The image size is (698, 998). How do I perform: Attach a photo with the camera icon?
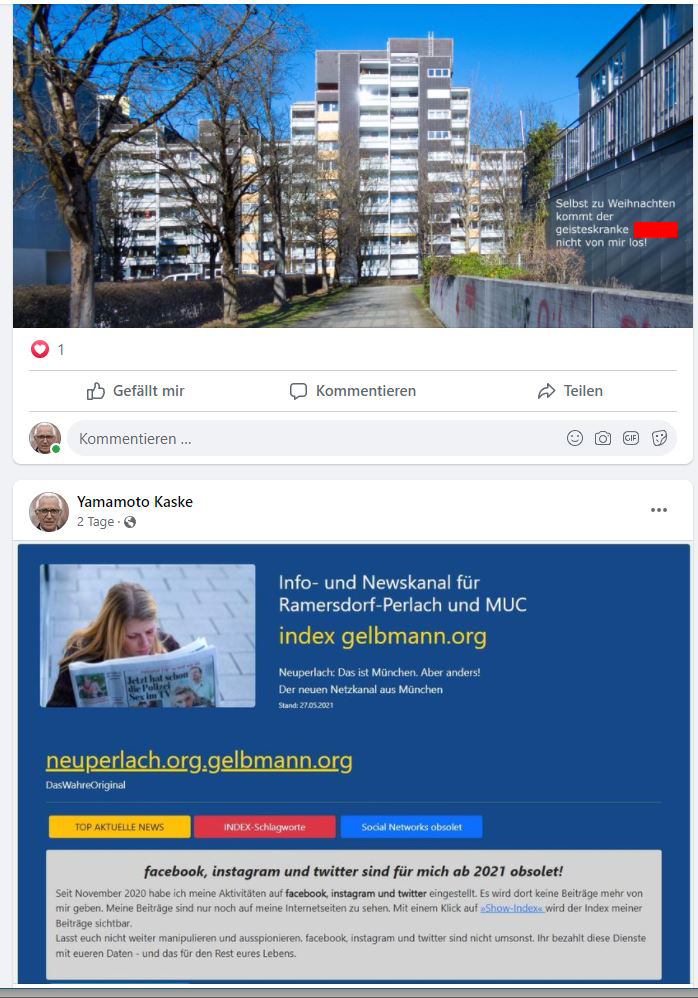(603, 438)
